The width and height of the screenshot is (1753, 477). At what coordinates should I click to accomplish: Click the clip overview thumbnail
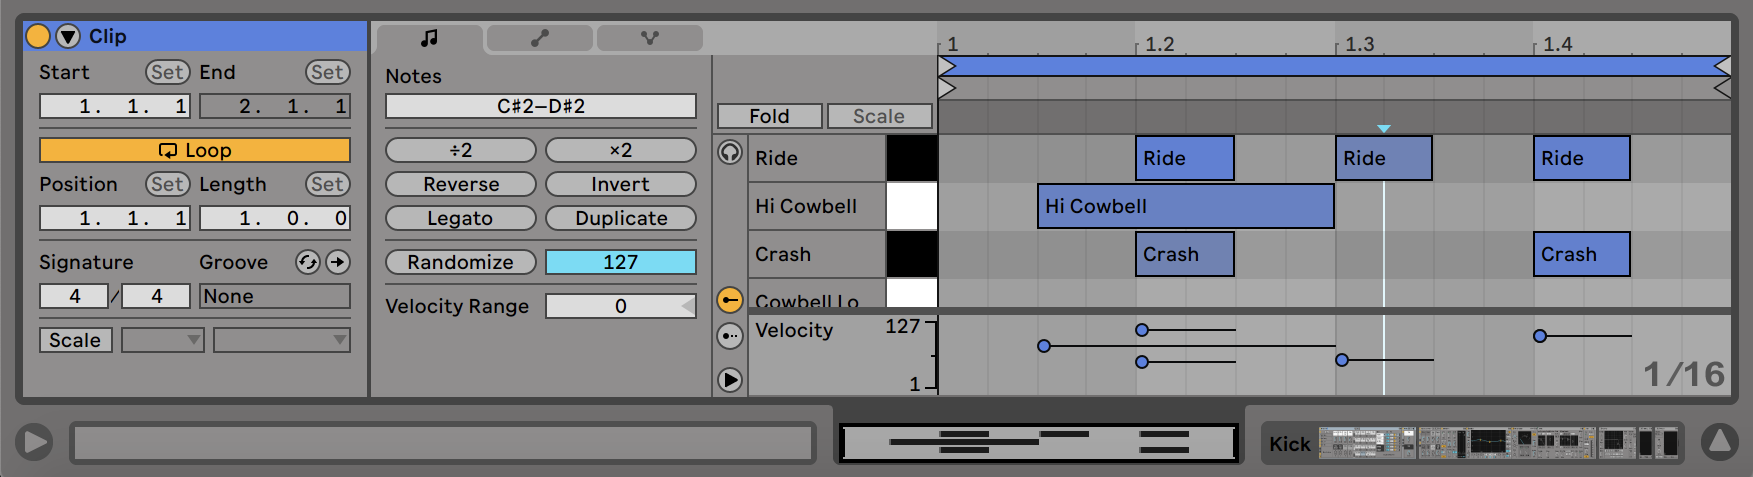[x=1039, y=442]
